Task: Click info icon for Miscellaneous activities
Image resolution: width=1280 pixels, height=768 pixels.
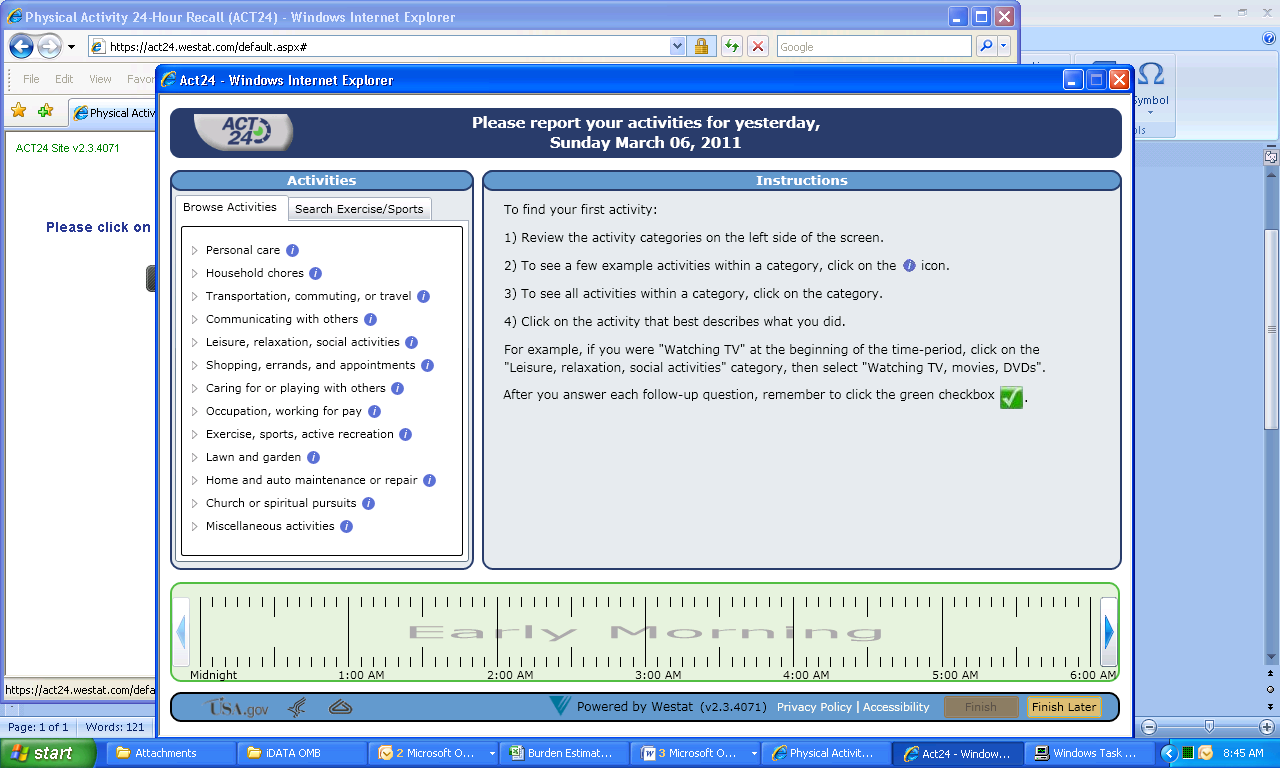Action: tap(346, 527)
